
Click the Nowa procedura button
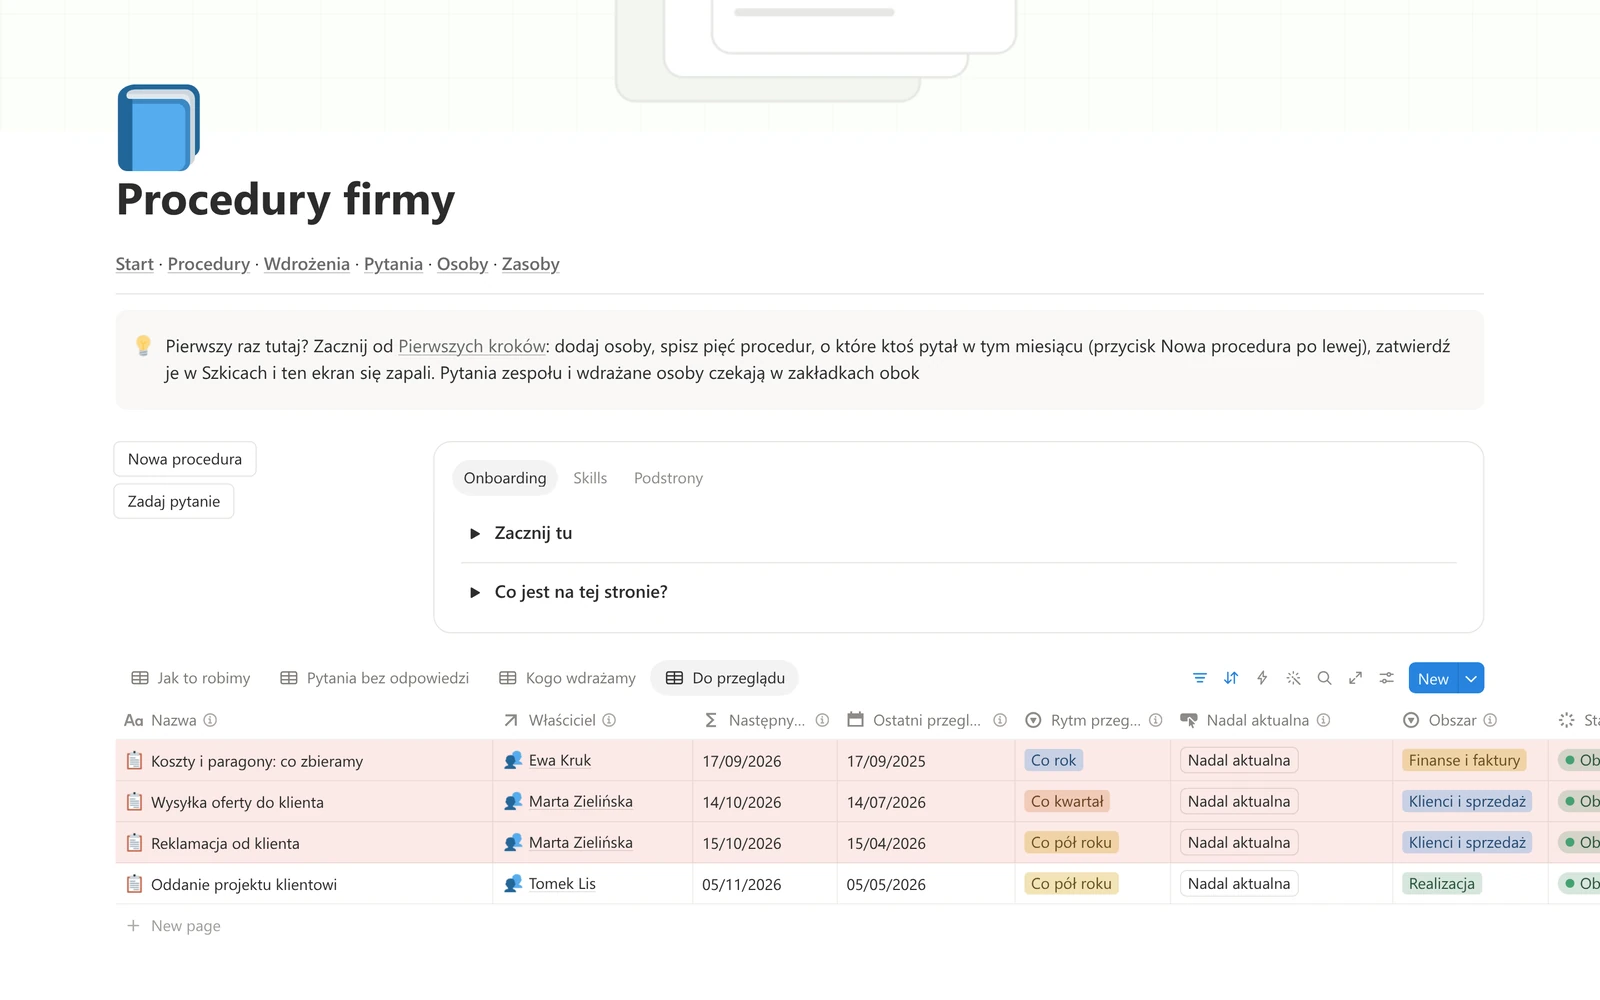point(185,459)
